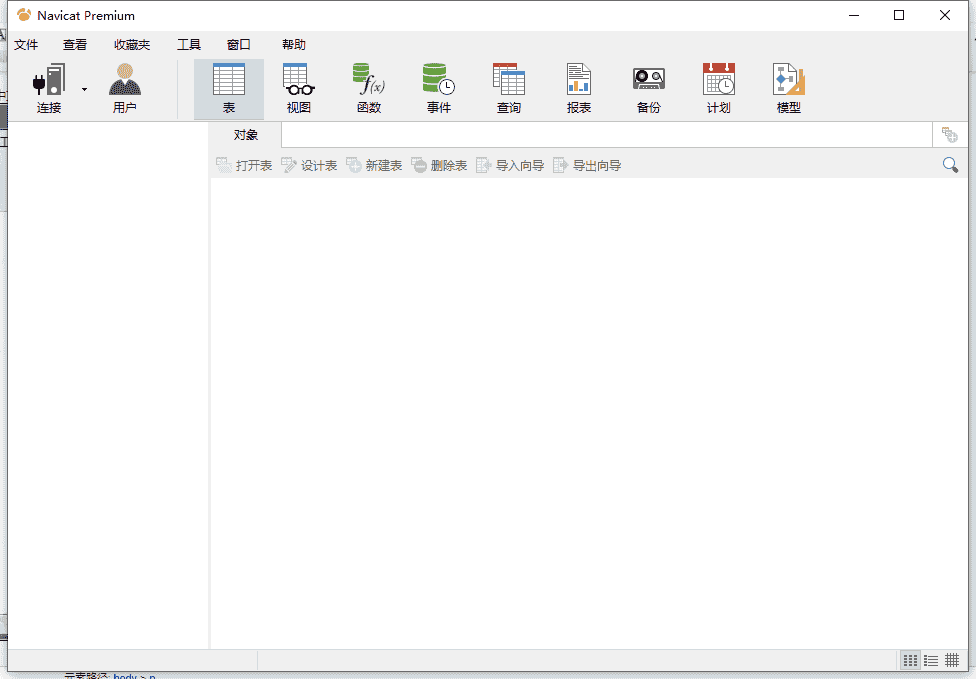Viewport: 976px width, 679px height.
Task: Open the 报表 (Report) section
Action: [579, 88]
